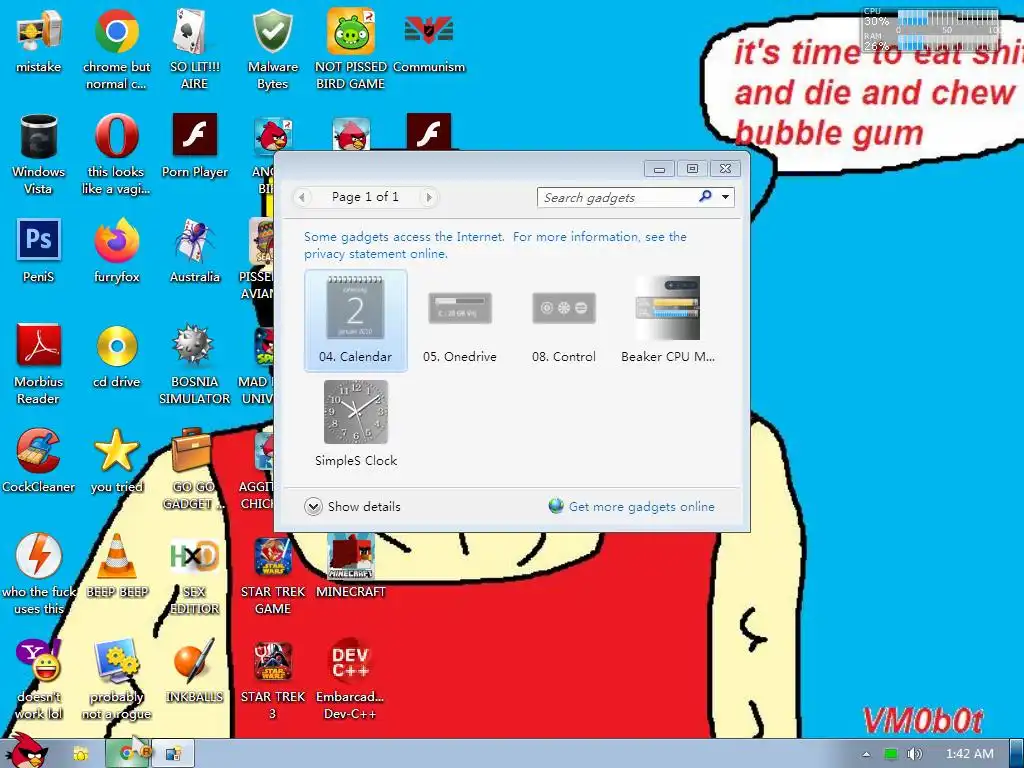1024x768 pixels.
Task: Open the Windows Vista recycle bin icon
Action: point(39,155)
